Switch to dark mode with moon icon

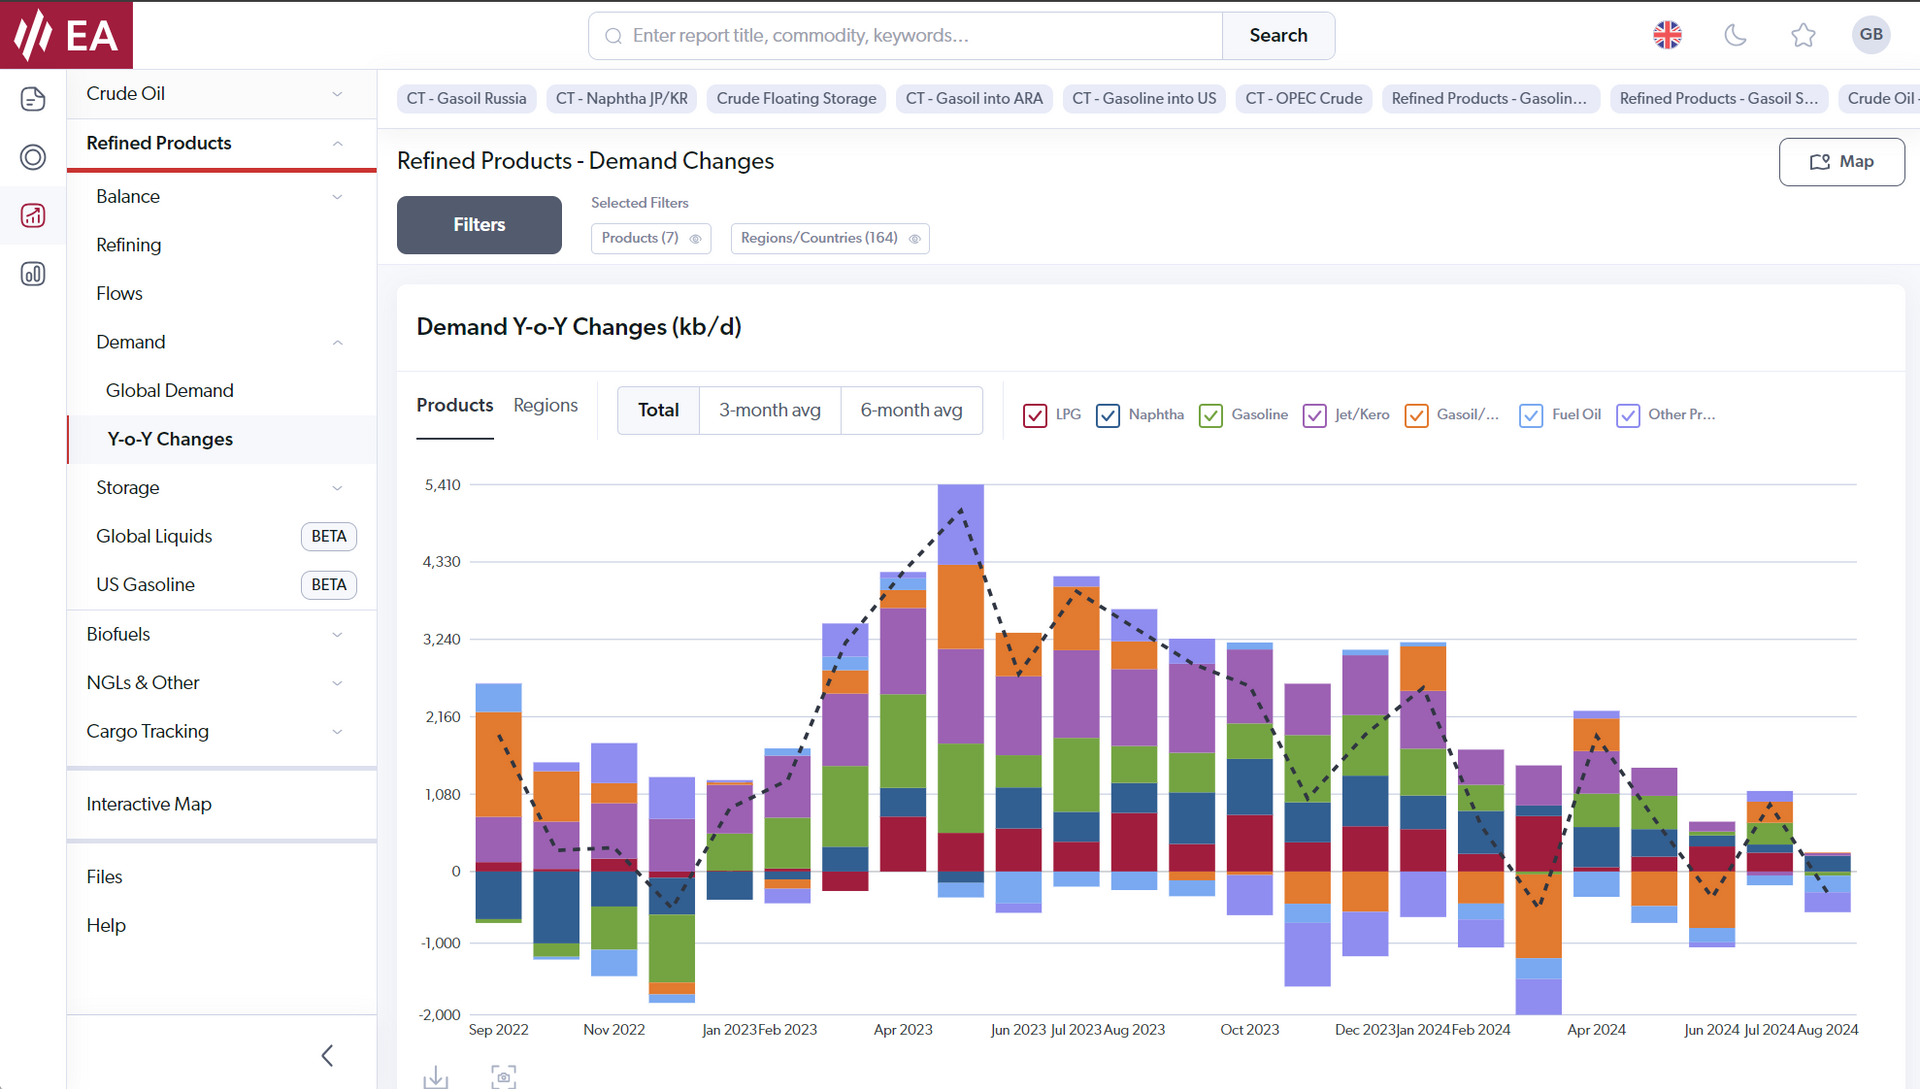pos(1735,35)
